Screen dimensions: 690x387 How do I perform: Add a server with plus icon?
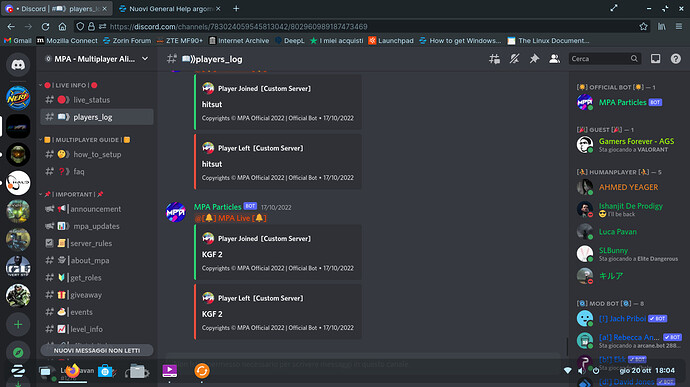(18, 324)
